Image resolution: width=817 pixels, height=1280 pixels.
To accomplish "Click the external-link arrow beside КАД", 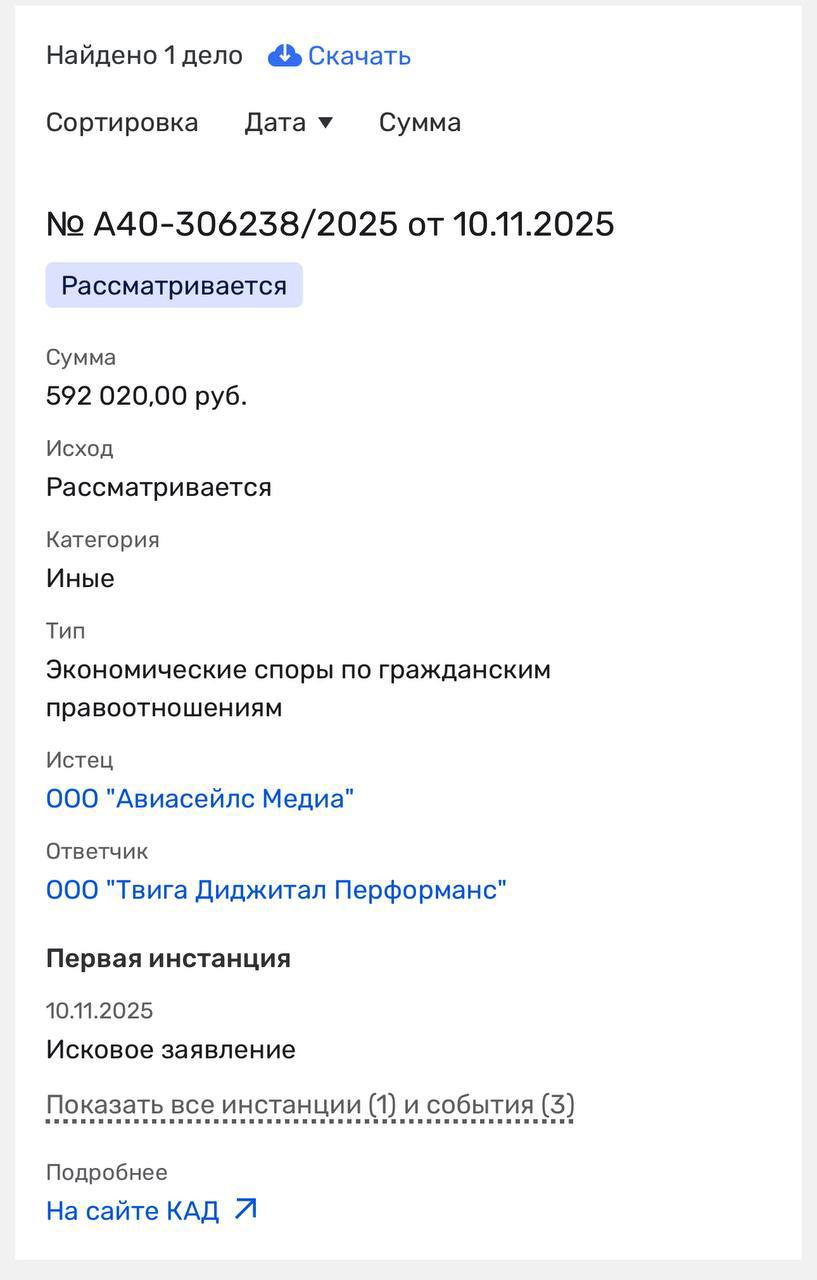I will pos(245,1209).
